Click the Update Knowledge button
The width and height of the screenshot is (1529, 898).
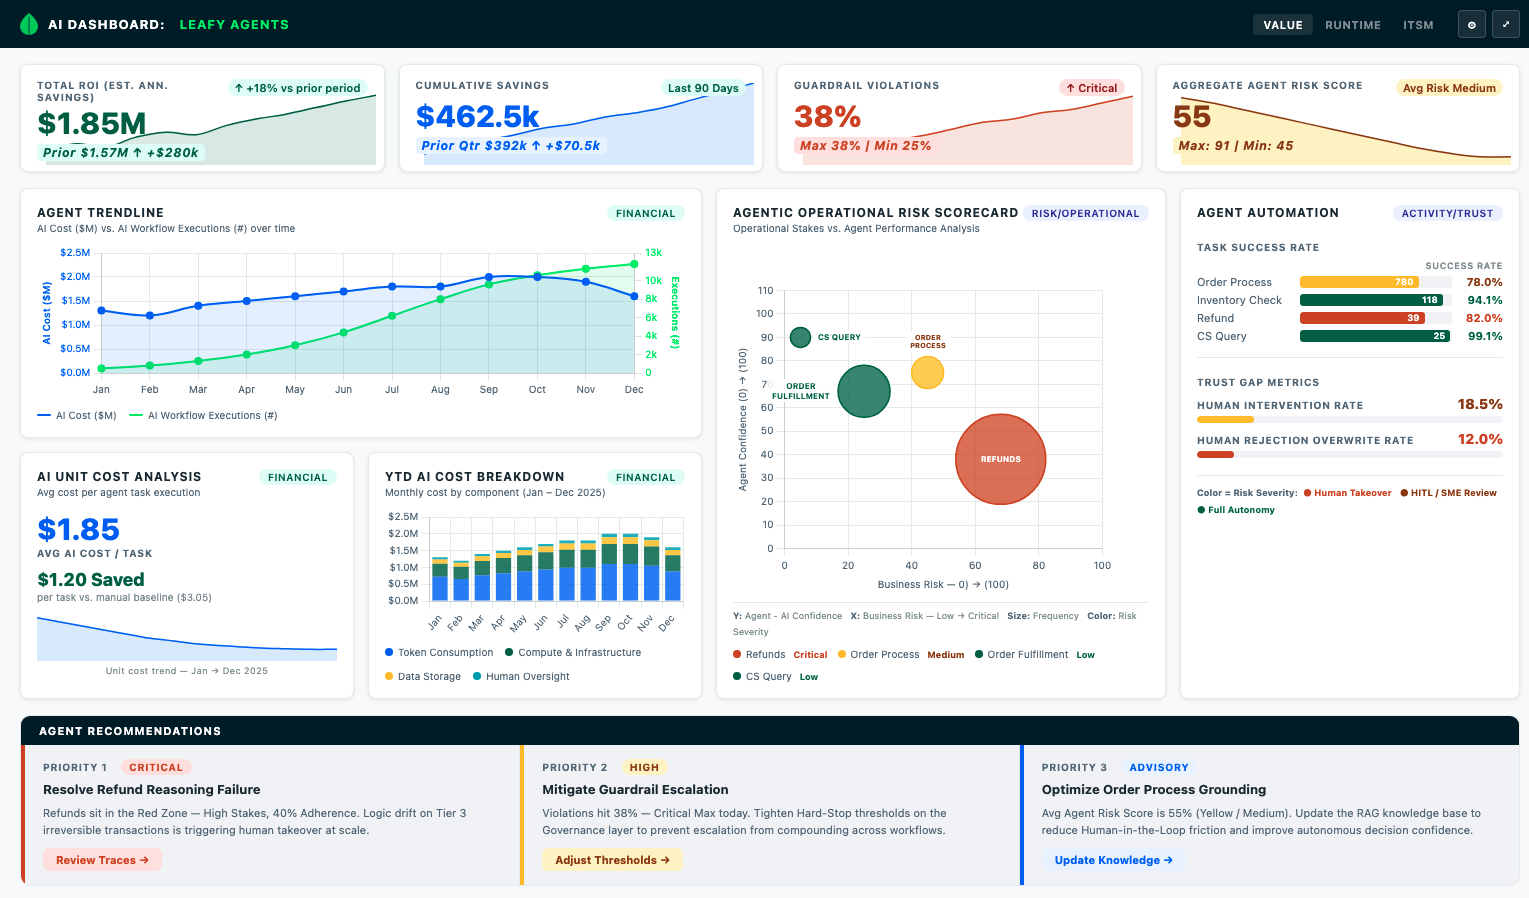[1113, 860]
